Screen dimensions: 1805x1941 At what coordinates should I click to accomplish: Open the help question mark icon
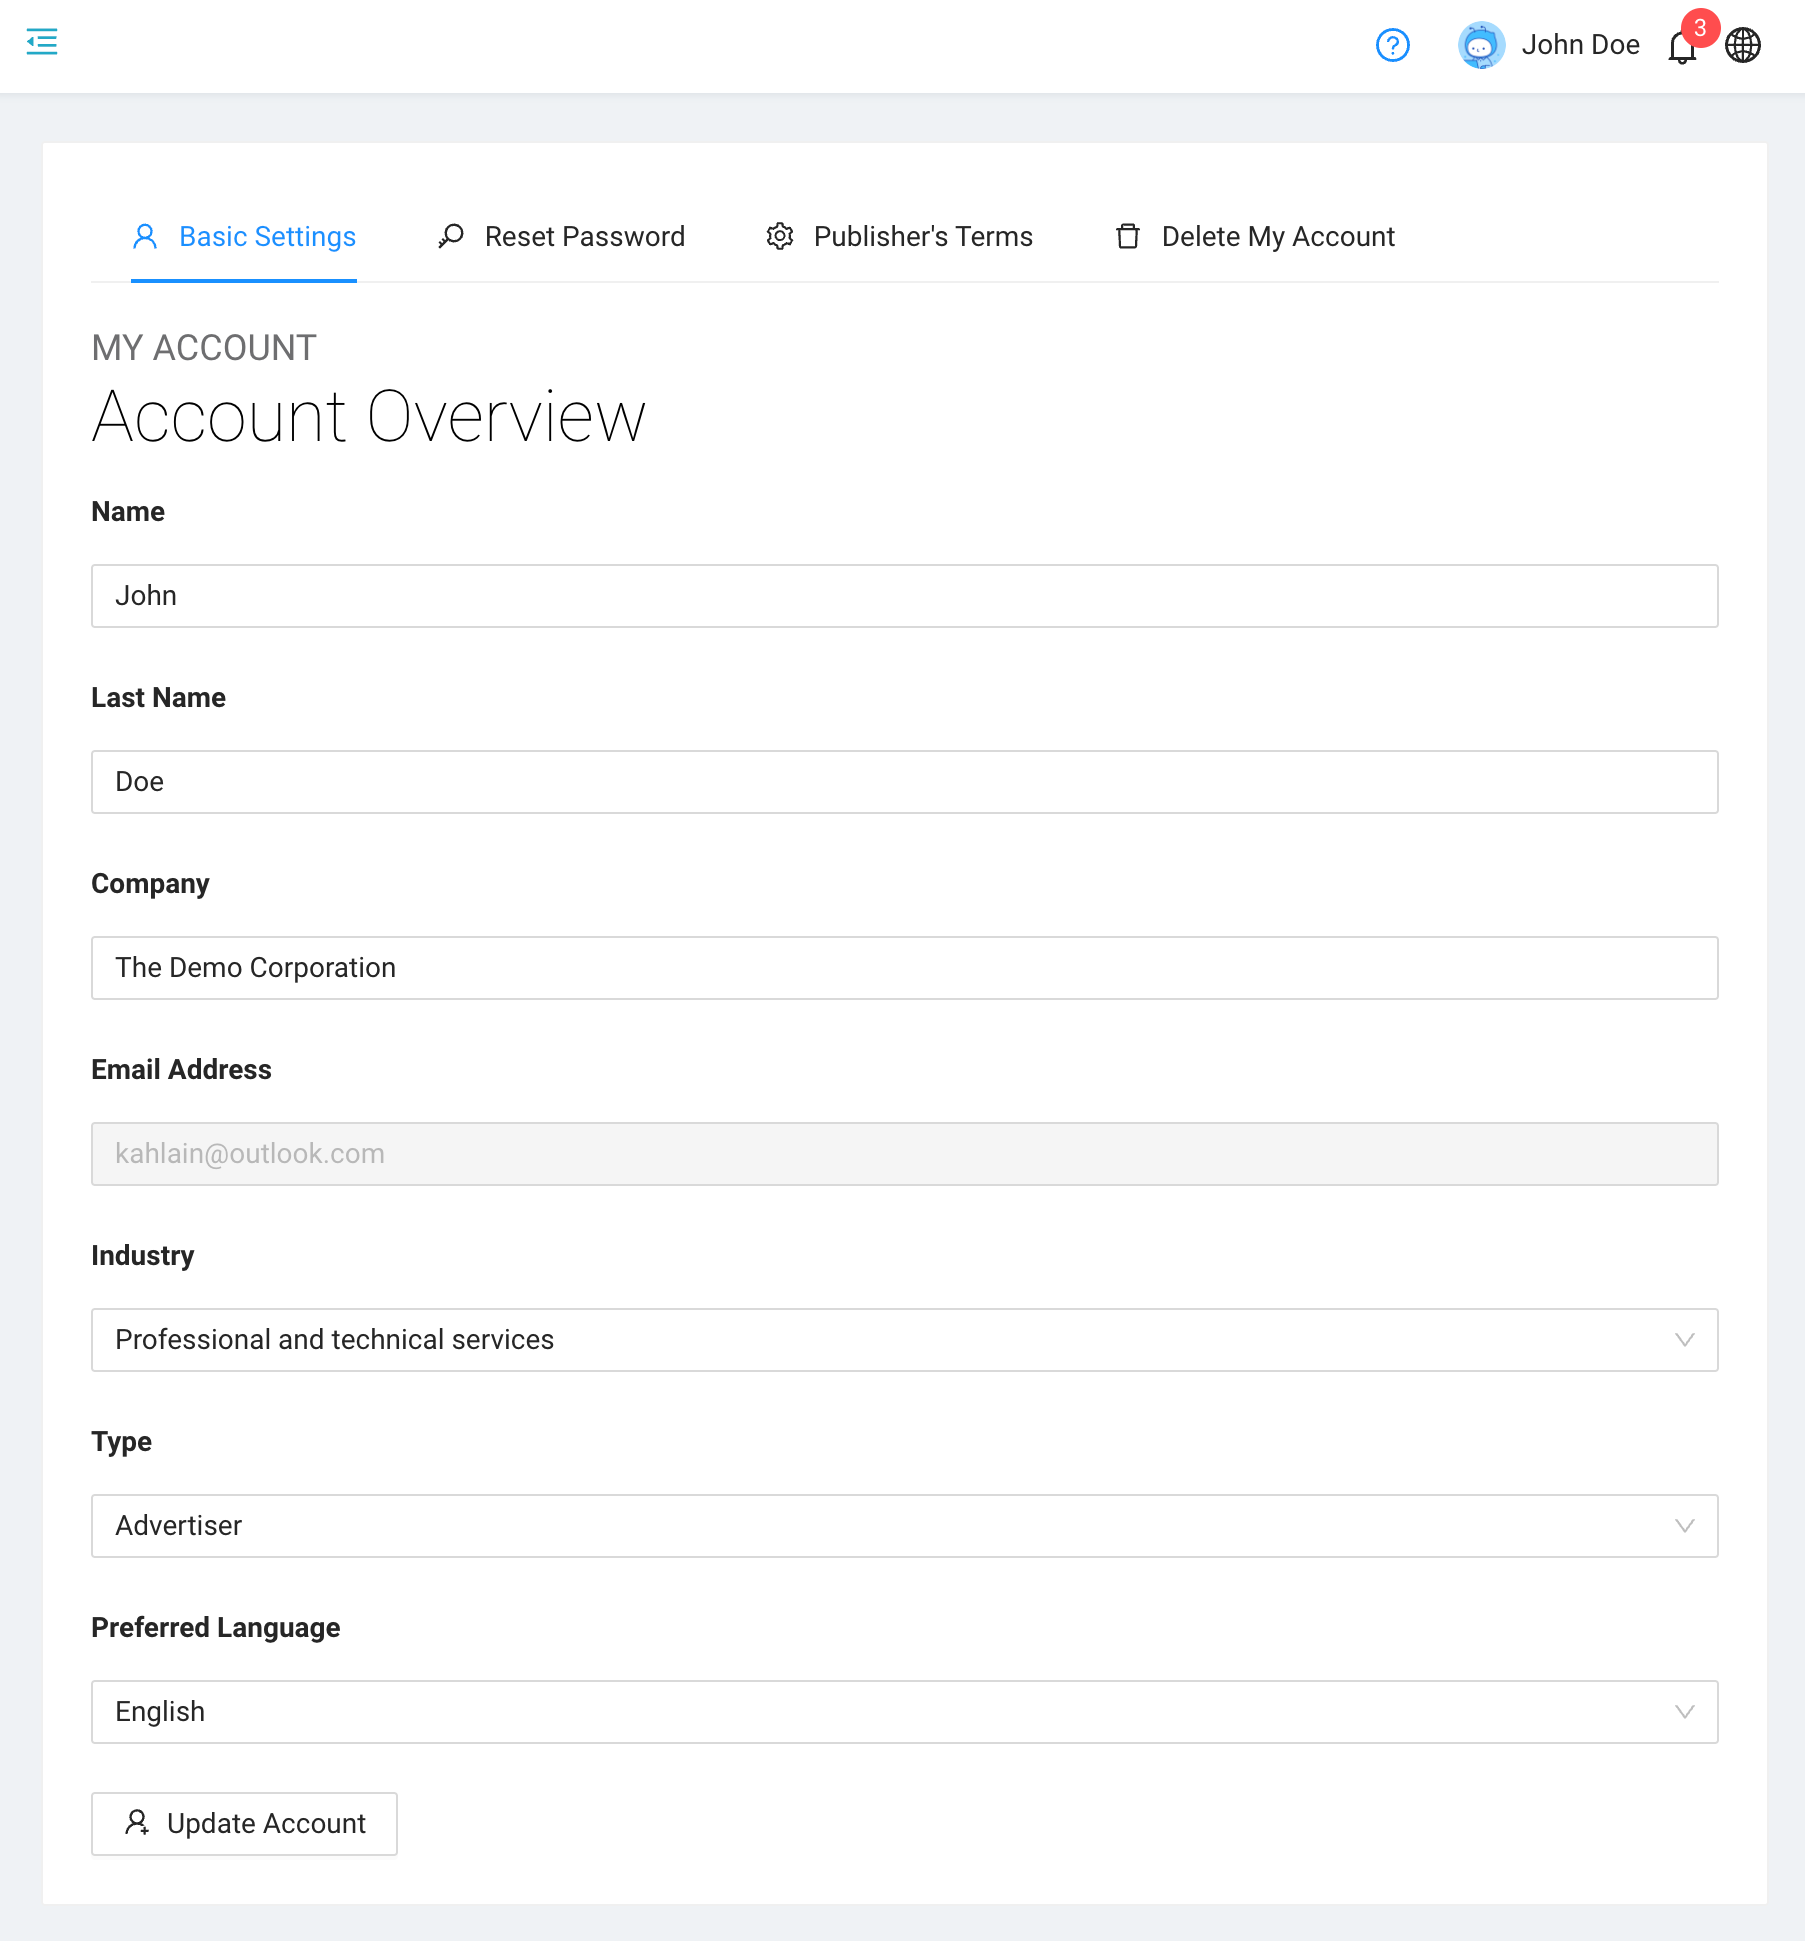pyautogui.click(x=1392, y=45)
